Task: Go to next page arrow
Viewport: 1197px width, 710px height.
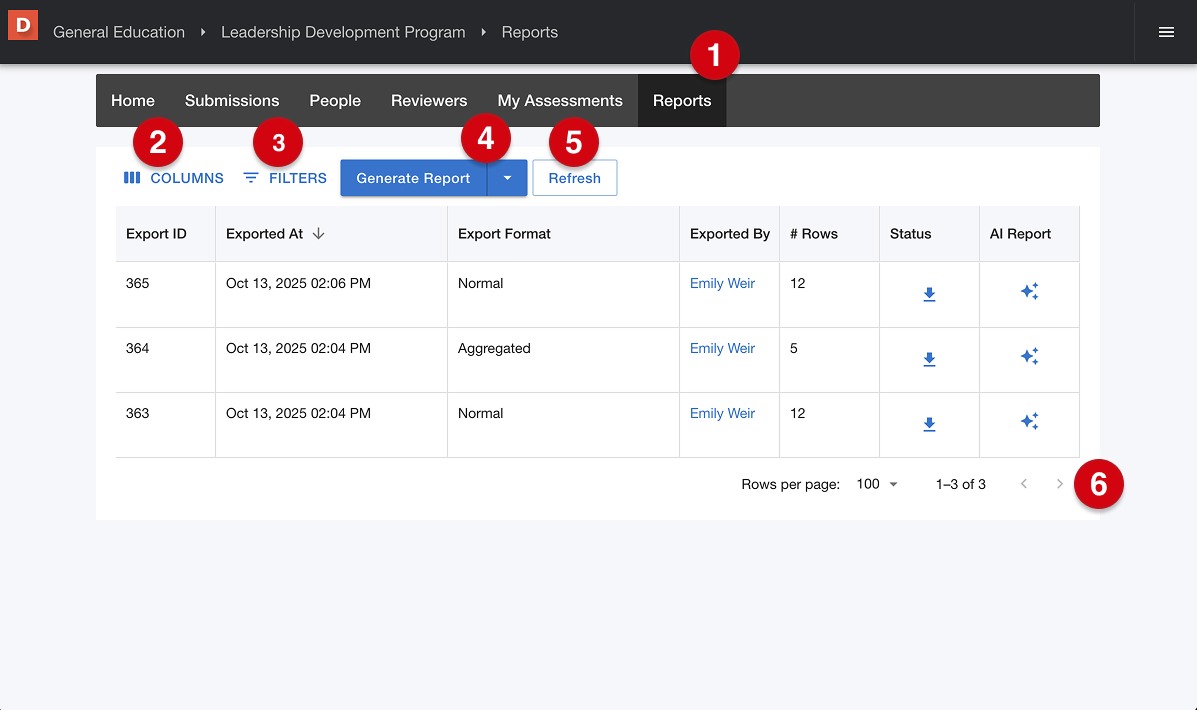Action: 1059,484
